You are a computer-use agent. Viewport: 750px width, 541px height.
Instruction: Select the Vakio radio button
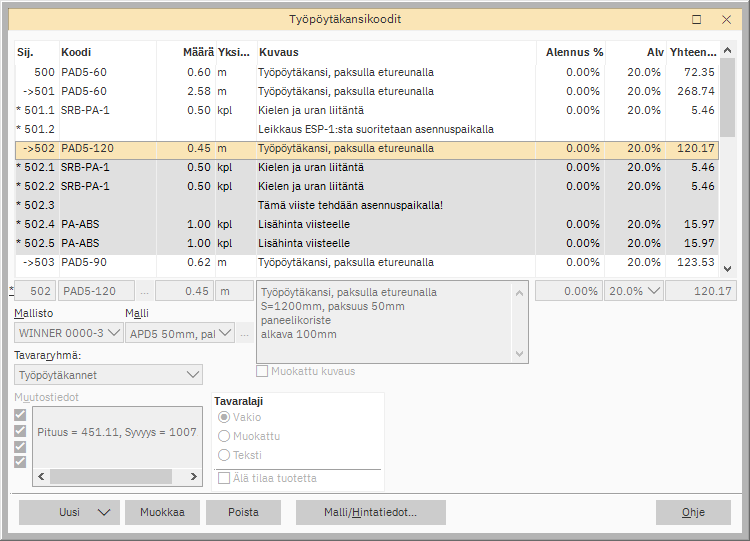click(224, 417)
